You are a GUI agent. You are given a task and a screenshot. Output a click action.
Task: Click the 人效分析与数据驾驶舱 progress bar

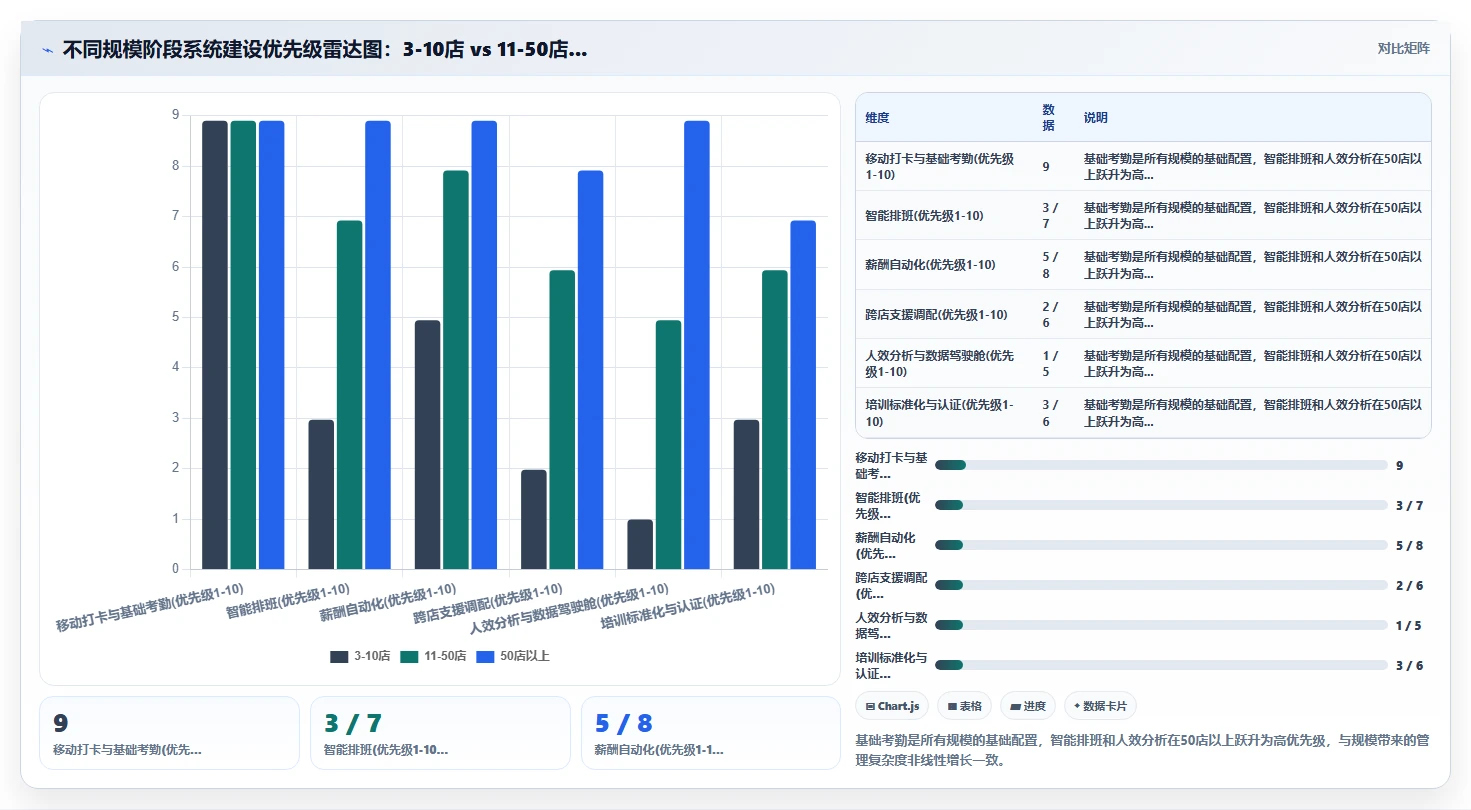coord(1161,625)
